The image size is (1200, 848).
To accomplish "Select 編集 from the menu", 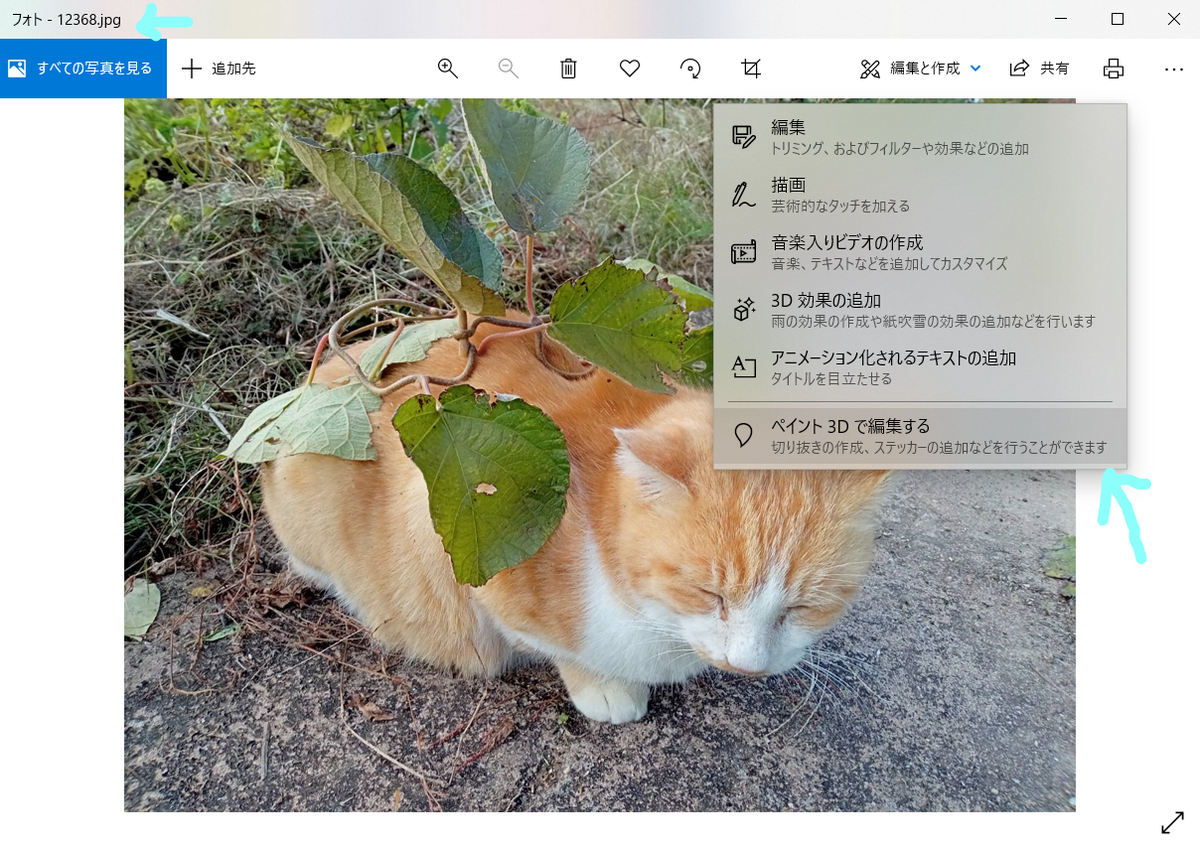I will pos(920,138).
